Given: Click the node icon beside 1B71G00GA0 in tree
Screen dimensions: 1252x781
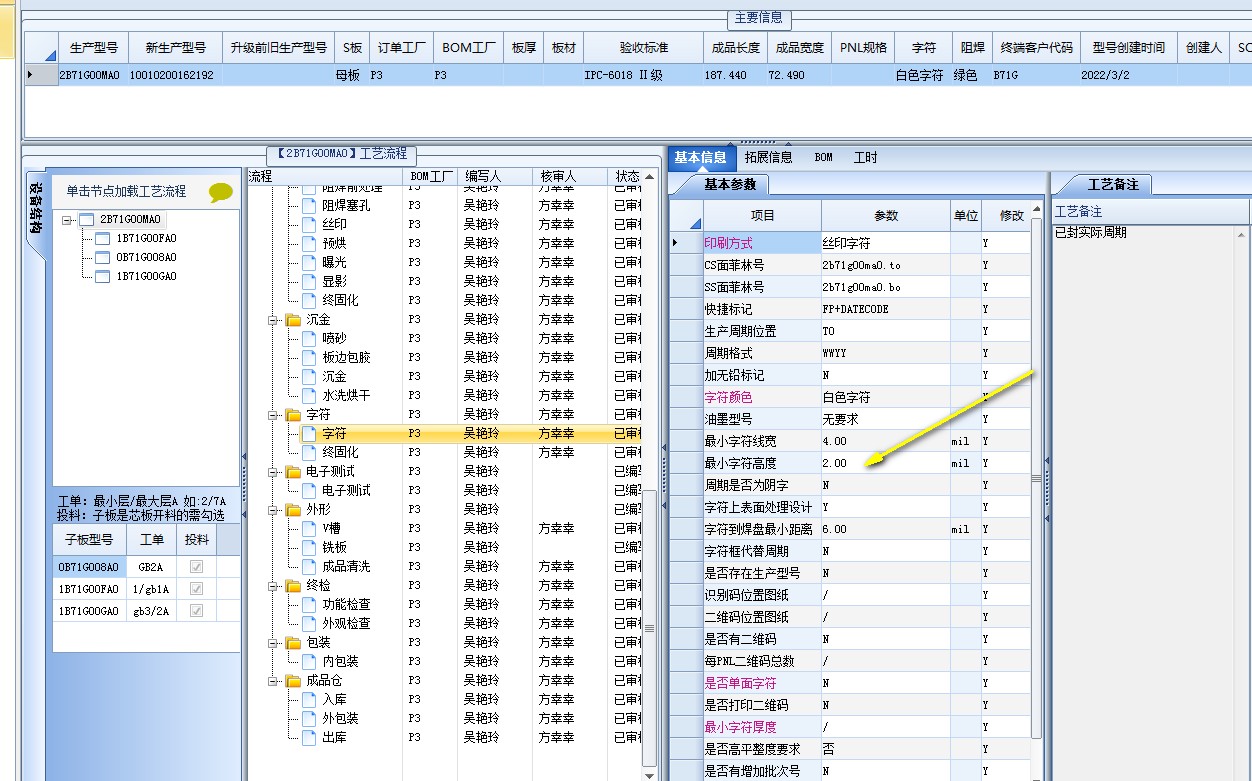Looking at the screenshot, I should click(102, 276).
